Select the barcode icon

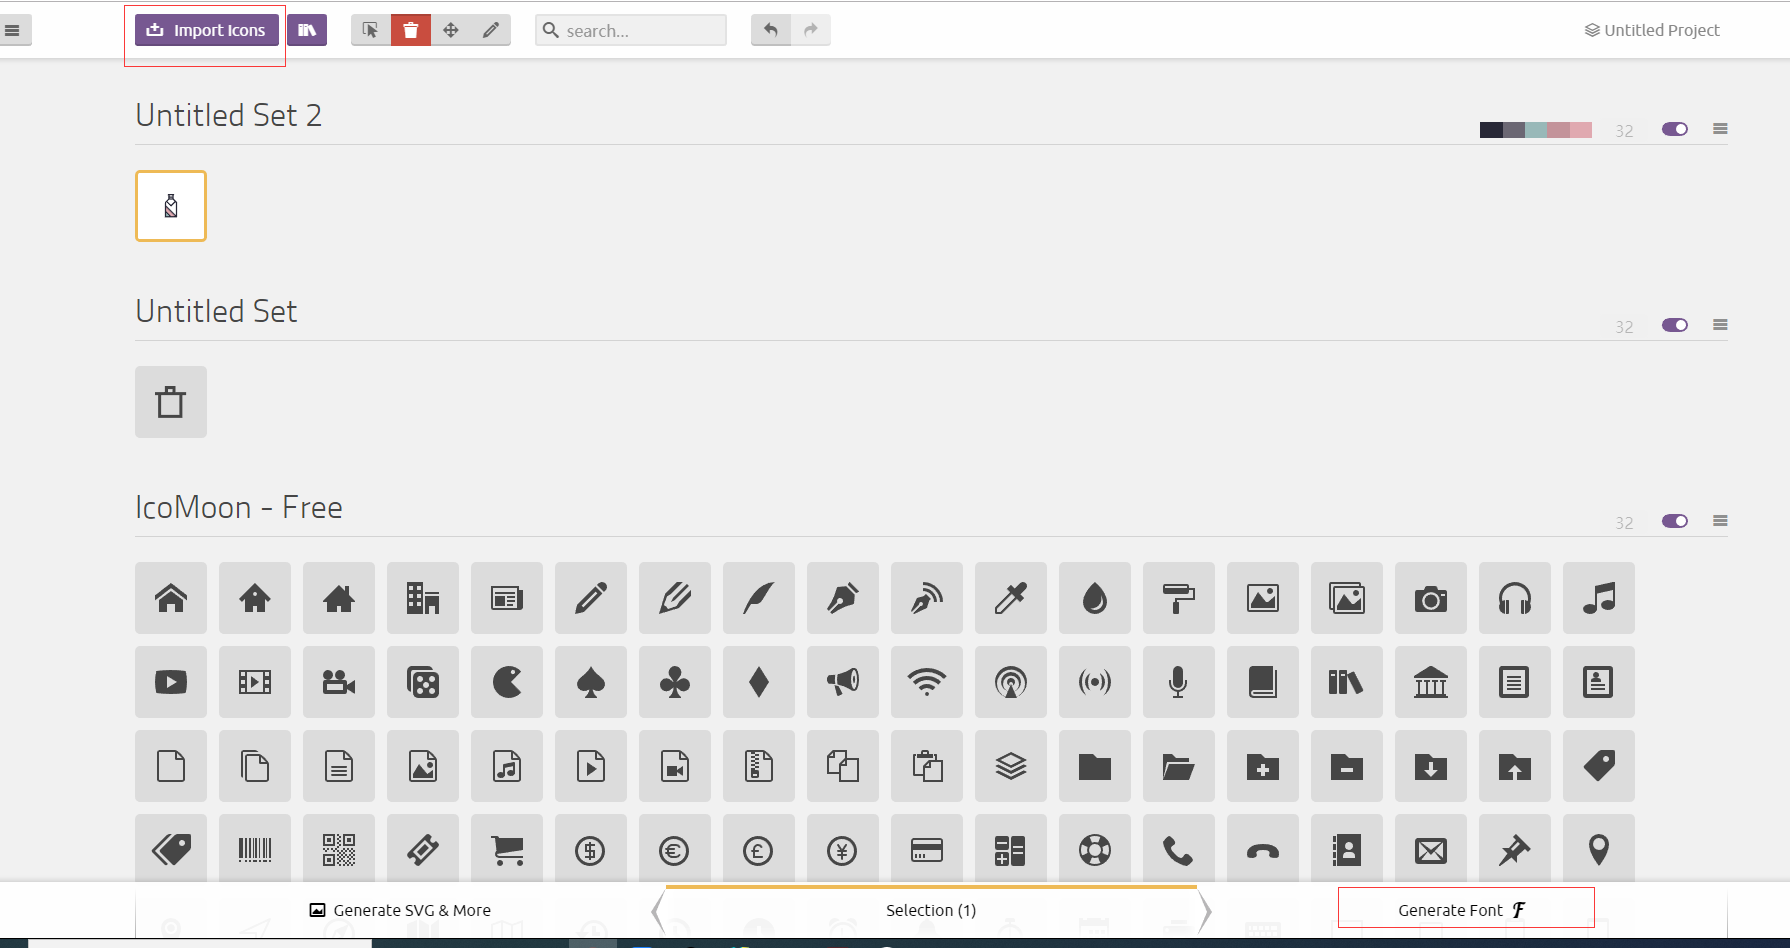point(255,850)
